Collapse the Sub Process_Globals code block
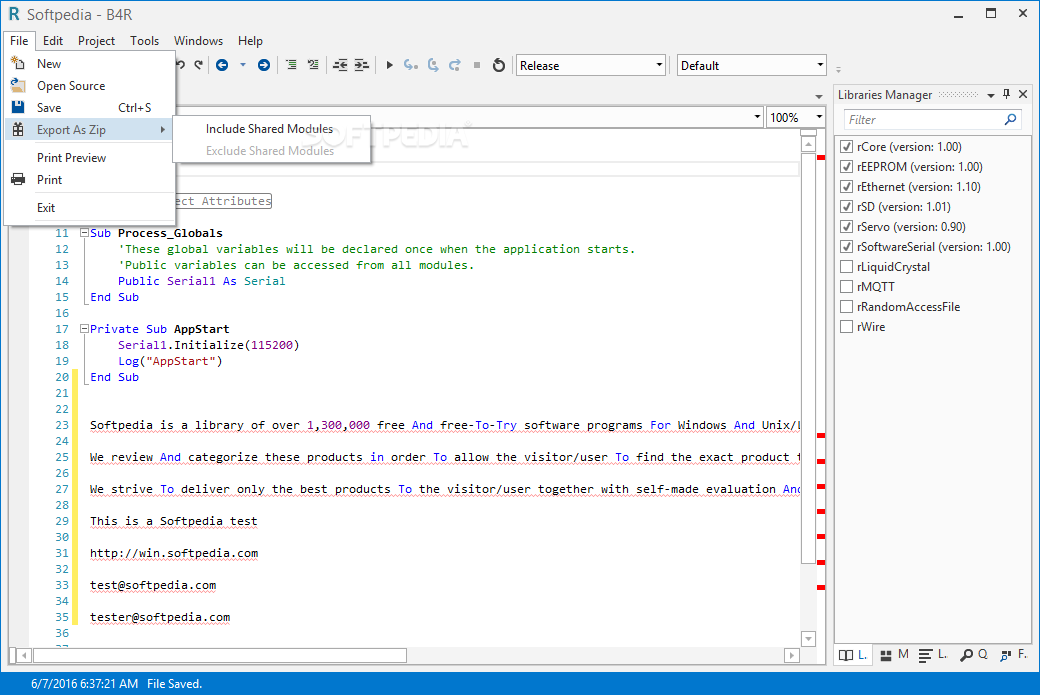Viewport: 1040px width, 695px height. tap(84, 233)
